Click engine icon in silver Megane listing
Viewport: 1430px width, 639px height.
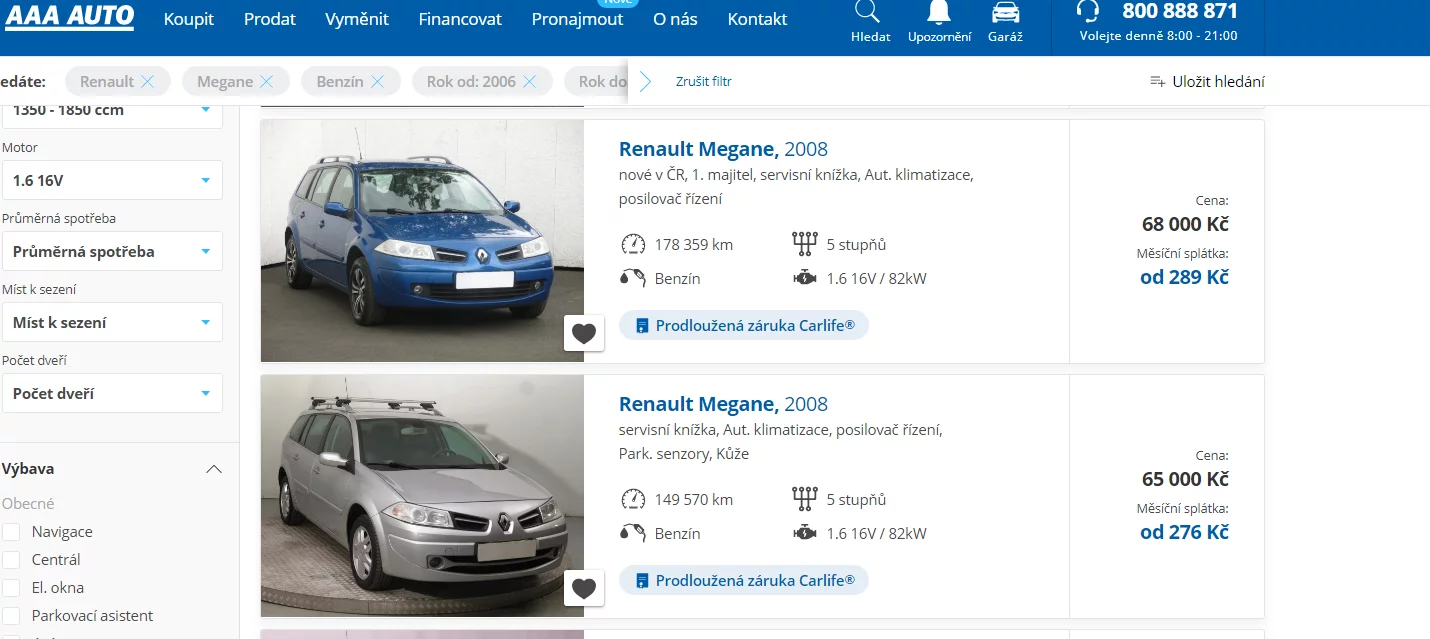804,533
